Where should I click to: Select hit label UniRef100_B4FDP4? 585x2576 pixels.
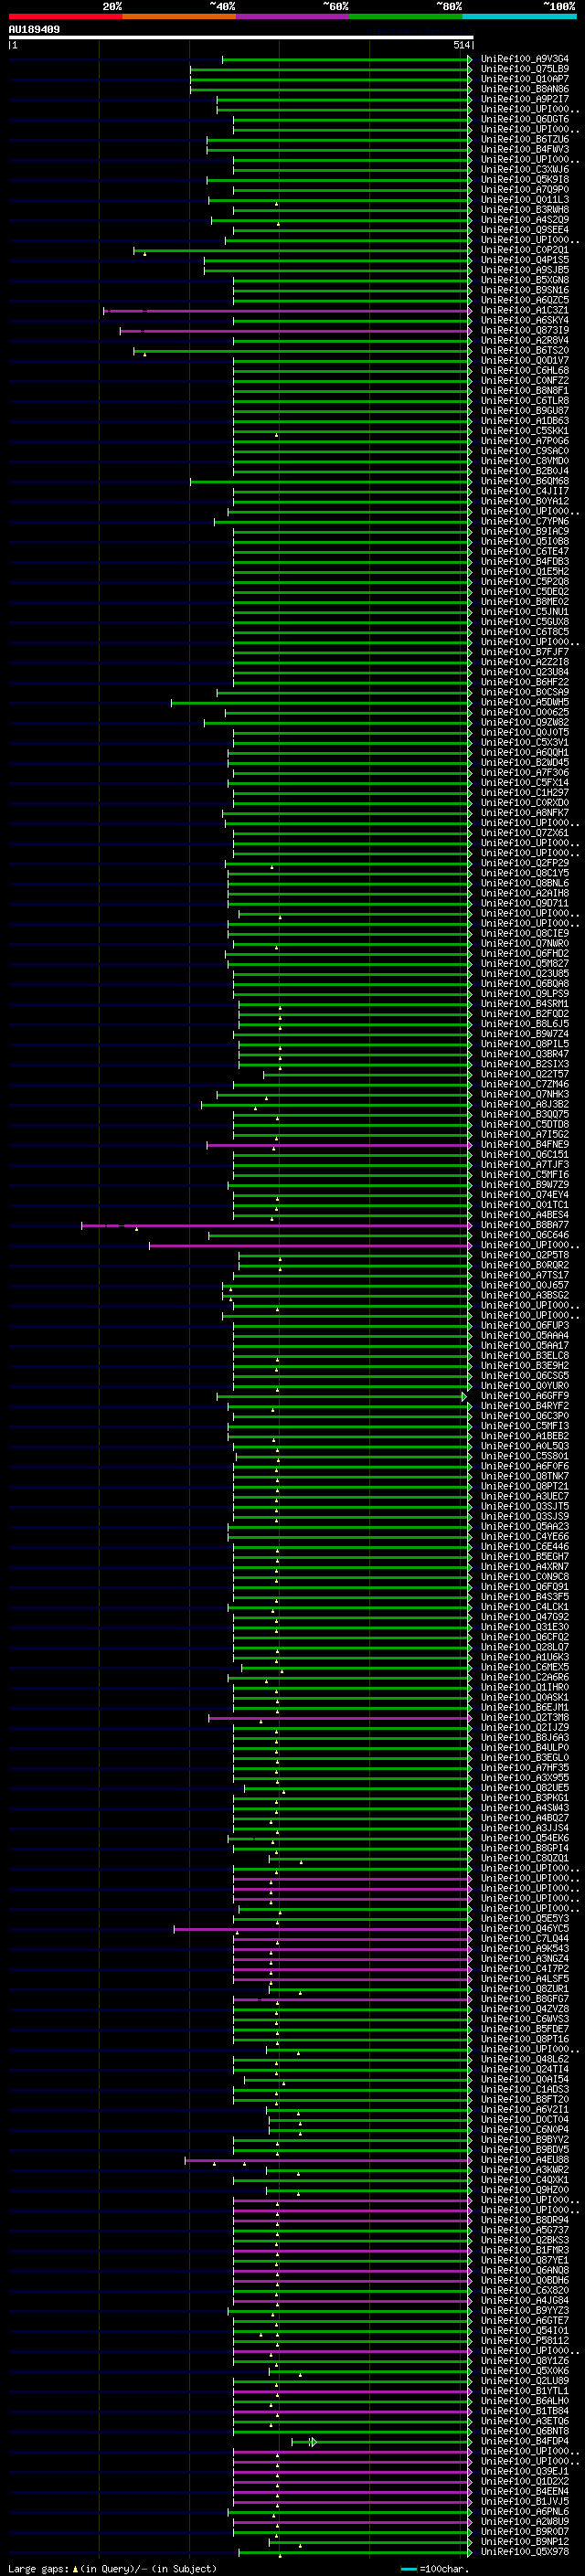(x=525, y=2441)
